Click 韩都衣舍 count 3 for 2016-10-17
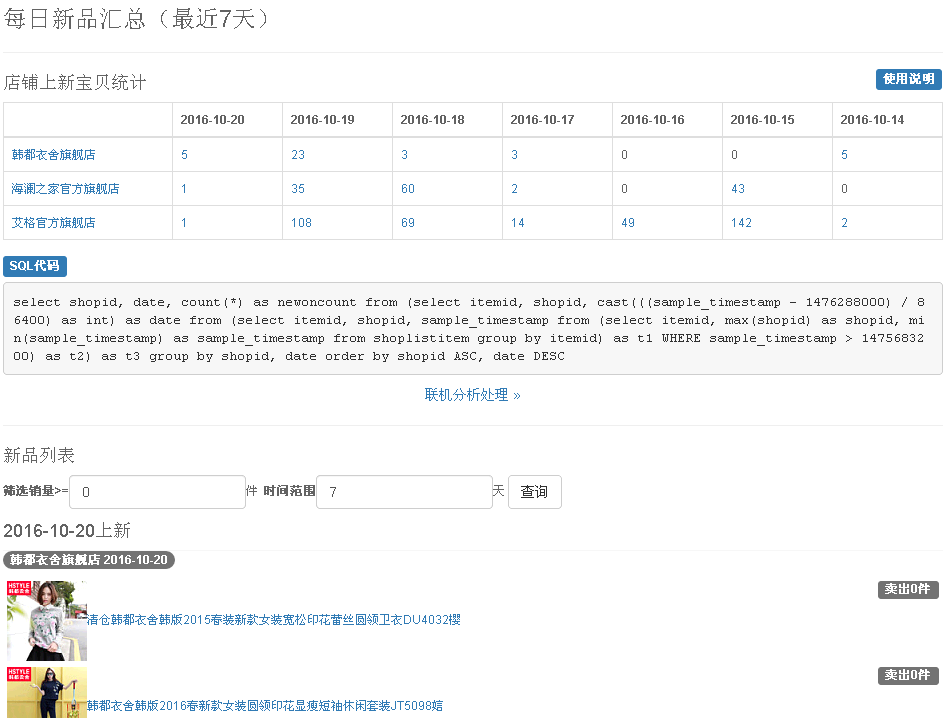This screenshot has height=718, width=948. point(515,155)
